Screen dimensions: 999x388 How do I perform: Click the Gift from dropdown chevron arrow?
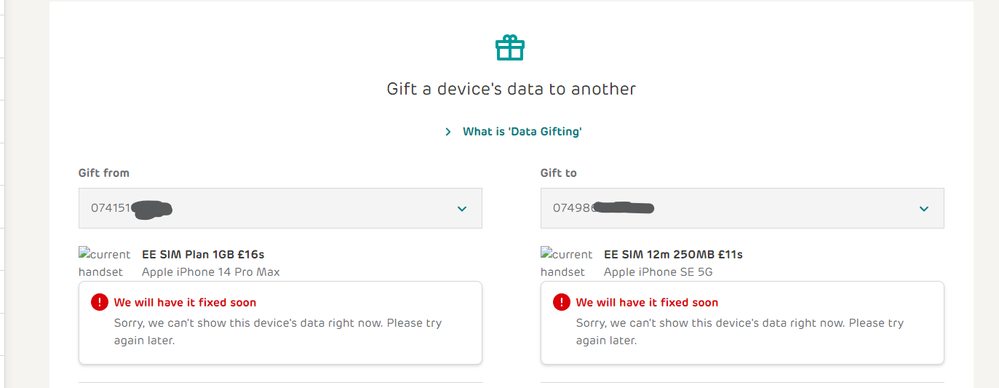coord(462,208)
